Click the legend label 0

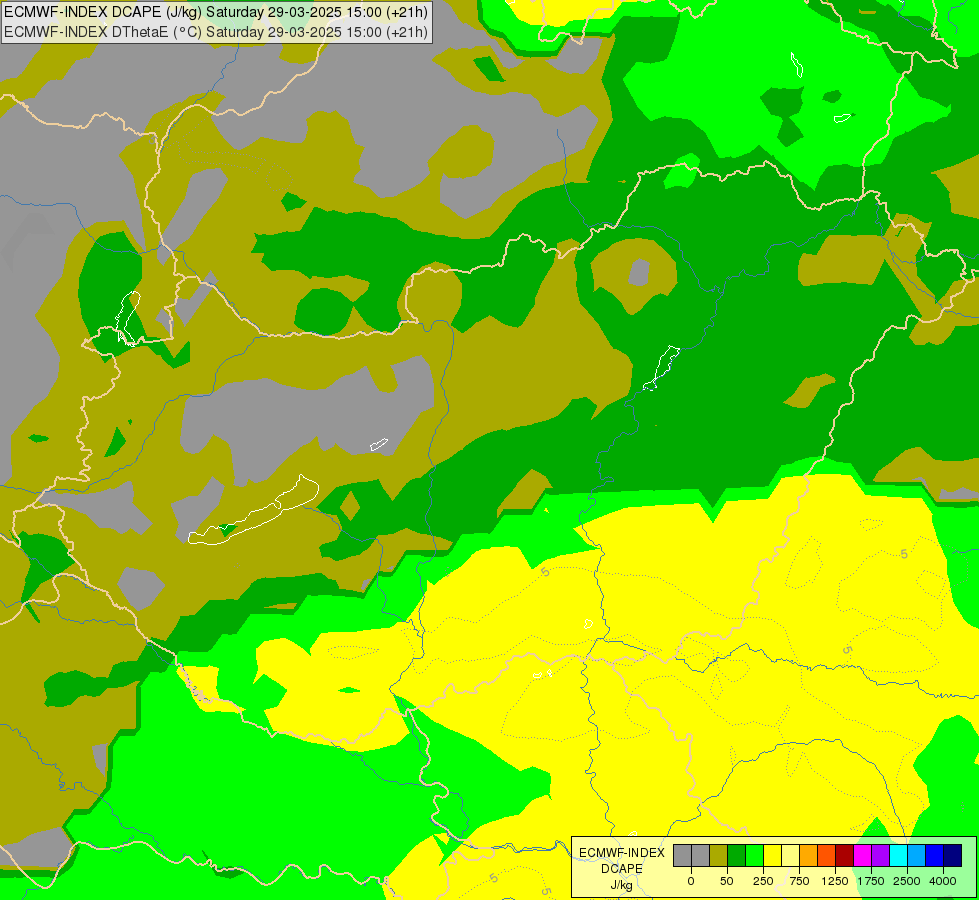[x=691, y=881]
